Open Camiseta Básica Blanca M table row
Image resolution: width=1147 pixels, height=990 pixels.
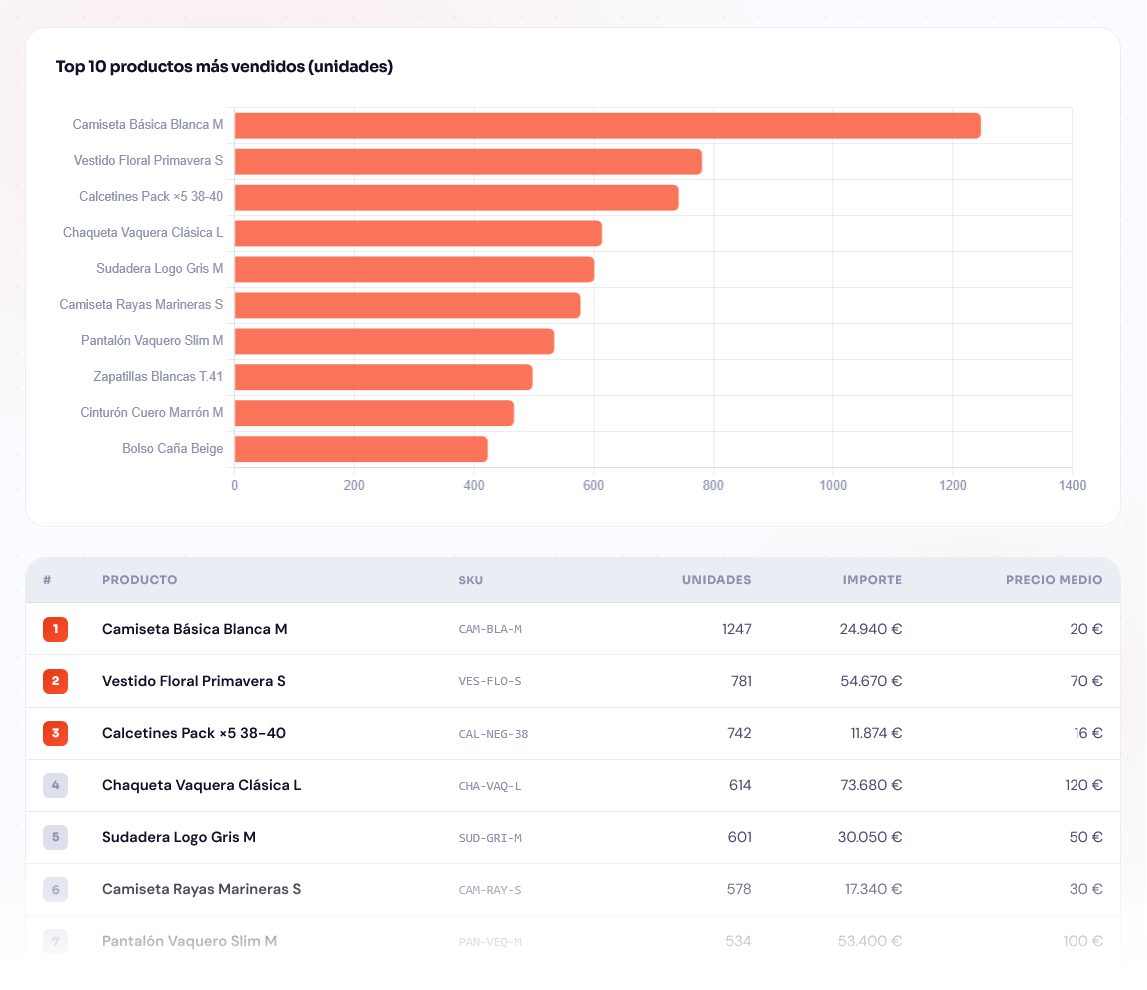pos(194,629)
